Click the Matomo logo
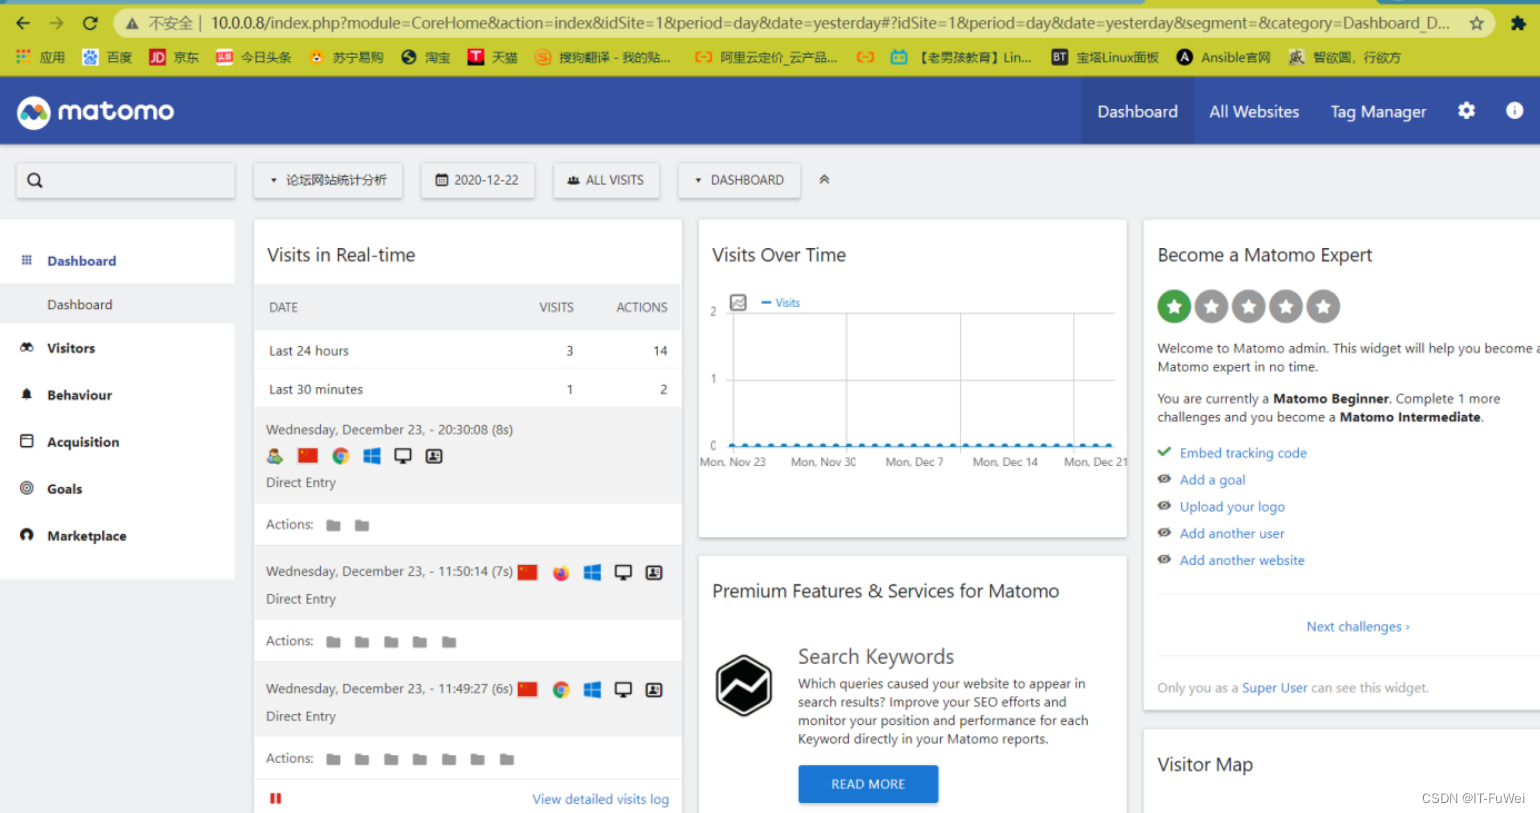1540x813 pixels. click(x=95, y=112)
